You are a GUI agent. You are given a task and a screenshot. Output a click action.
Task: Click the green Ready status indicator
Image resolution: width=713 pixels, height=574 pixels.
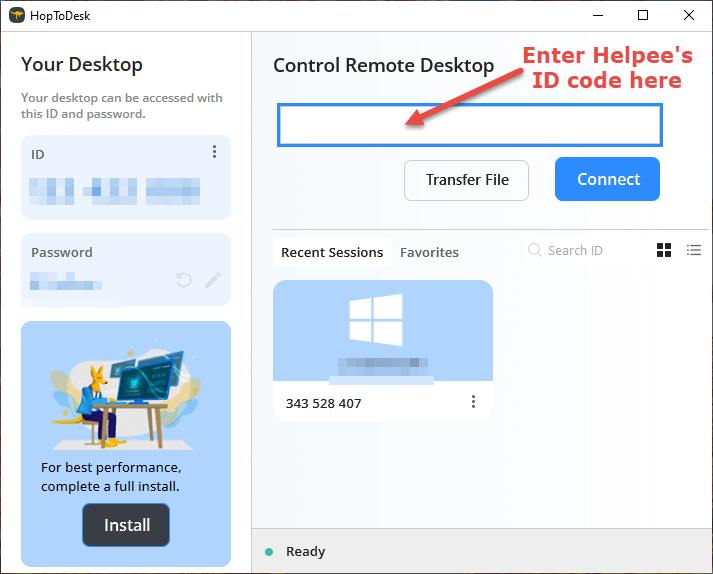[x=269, y=552]
